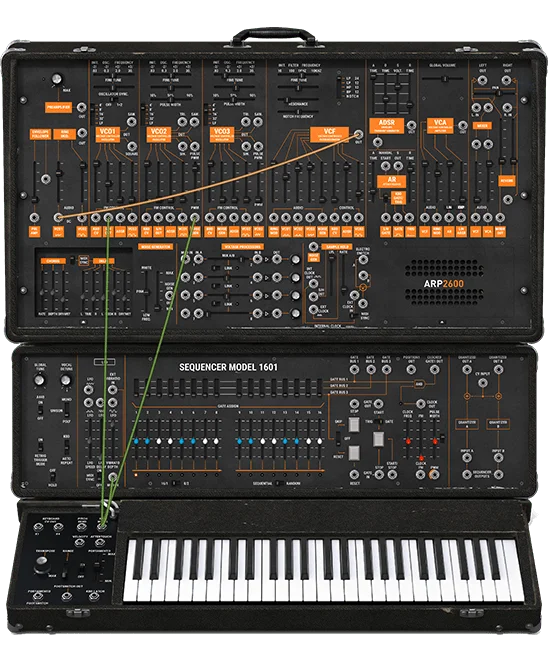Click the sequencer GATE BUS 1 jack
Image resolution: width=548 pixels, height=662 pixels.
coord(355,370)
